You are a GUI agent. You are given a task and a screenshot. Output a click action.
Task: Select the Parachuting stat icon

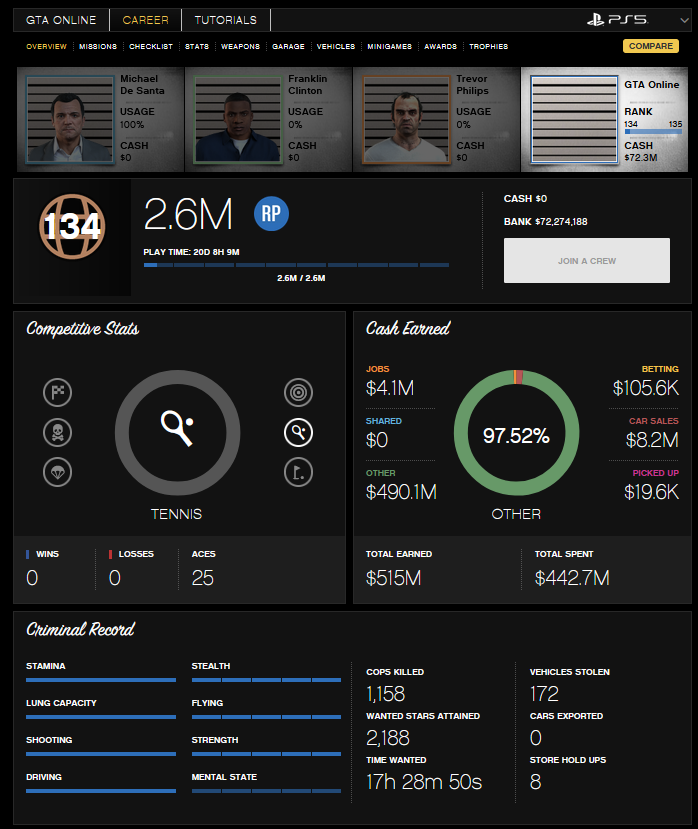pos(57,471)
